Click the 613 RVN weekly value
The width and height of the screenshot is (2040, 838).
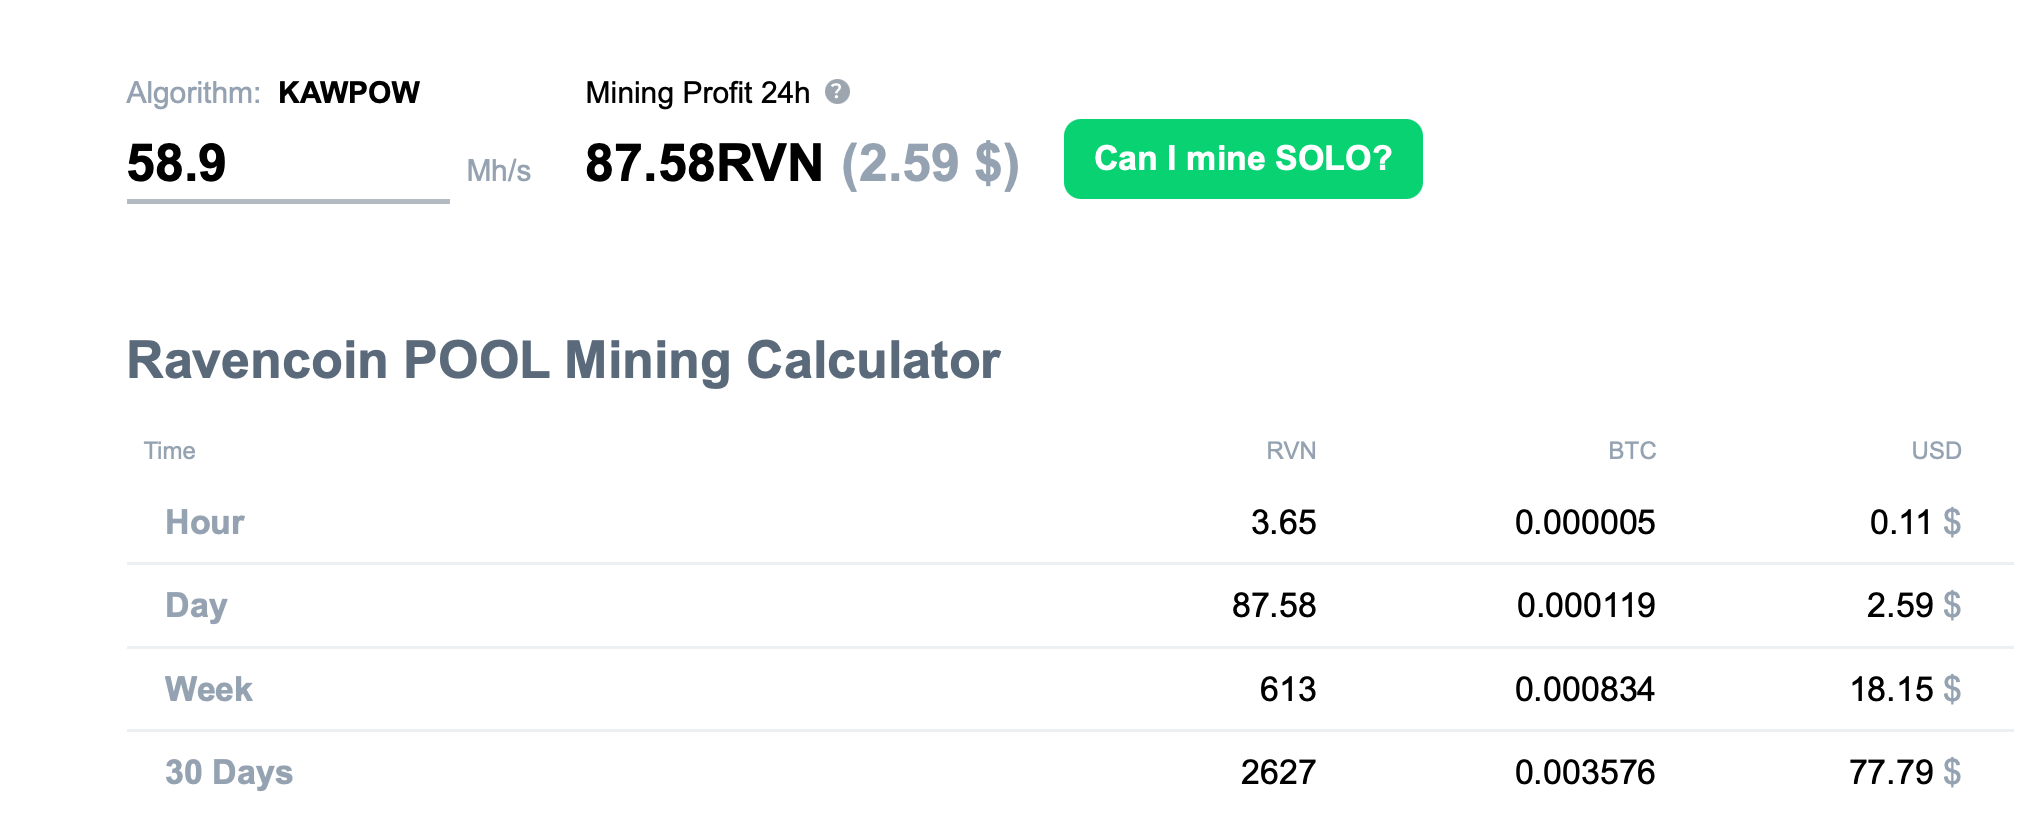pyautogui.click(x=1287, y=689)
